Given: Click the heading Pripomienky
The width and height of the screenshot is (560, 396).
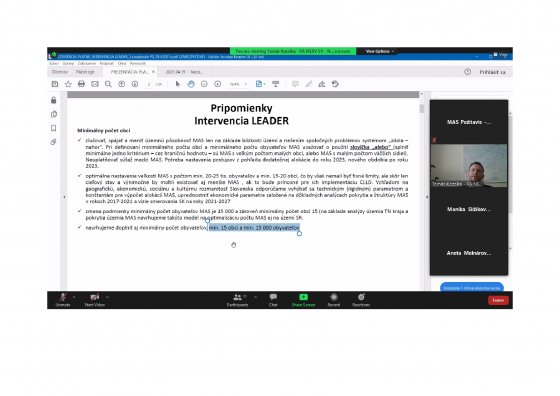Looking at the screenshot, I should click(x=241, y=108).
